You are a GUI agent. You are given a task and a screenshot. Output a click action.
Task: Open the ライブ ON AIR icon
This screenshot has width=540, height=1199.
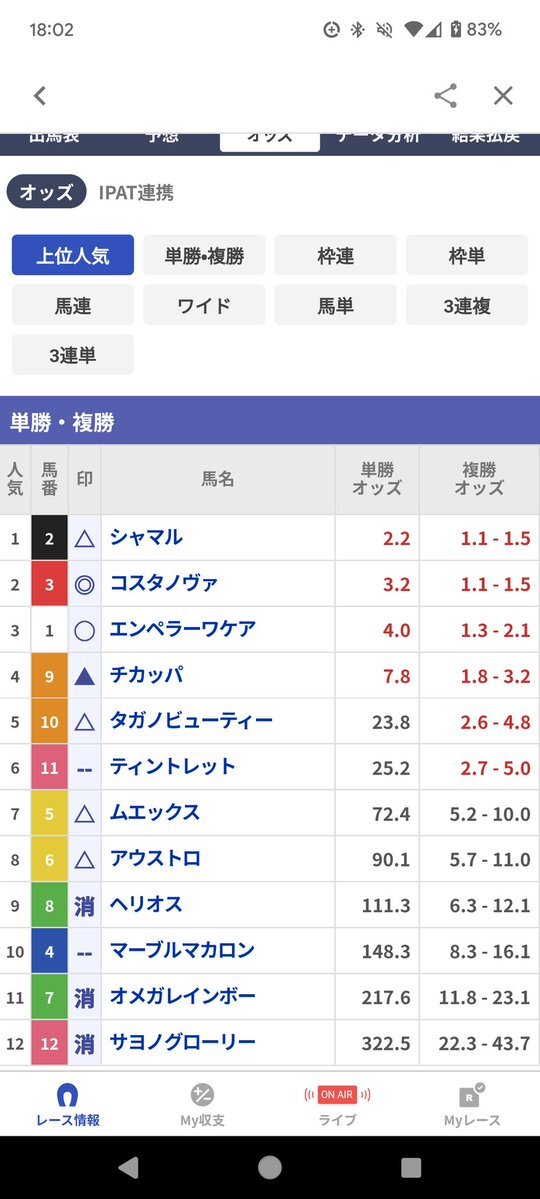coord(337,1095)
